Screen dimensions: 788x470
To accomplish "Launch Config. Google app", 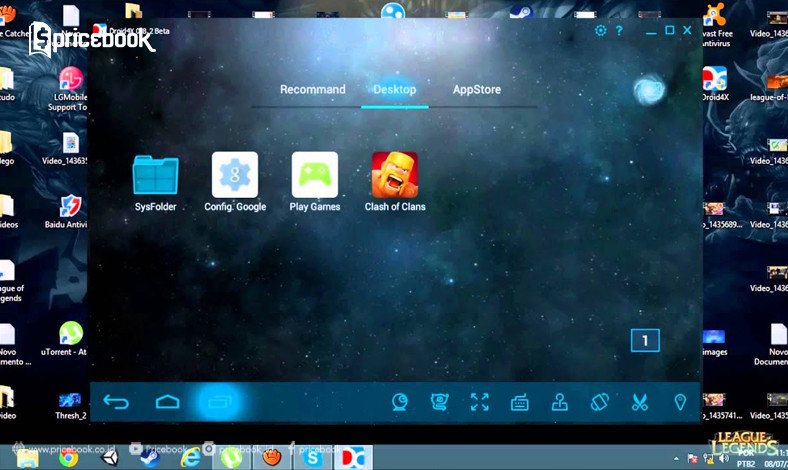I will point(235,175).
